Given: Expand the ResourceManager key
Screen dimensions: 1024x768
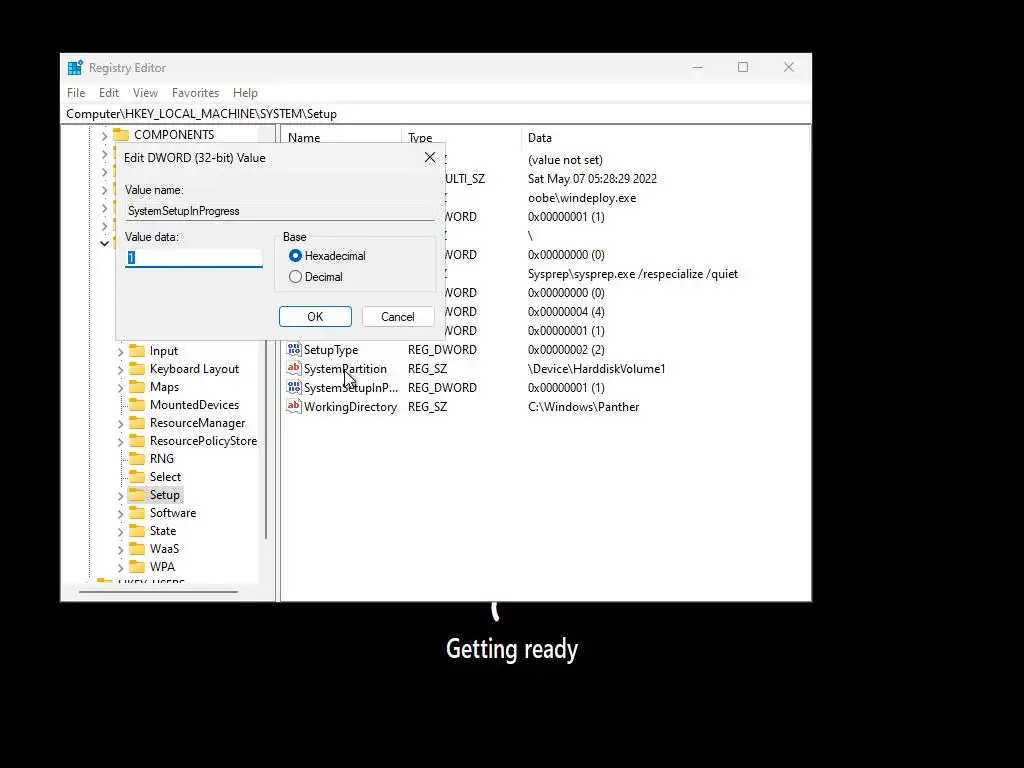Looking at the screenshot, I should tap(120, 423).
